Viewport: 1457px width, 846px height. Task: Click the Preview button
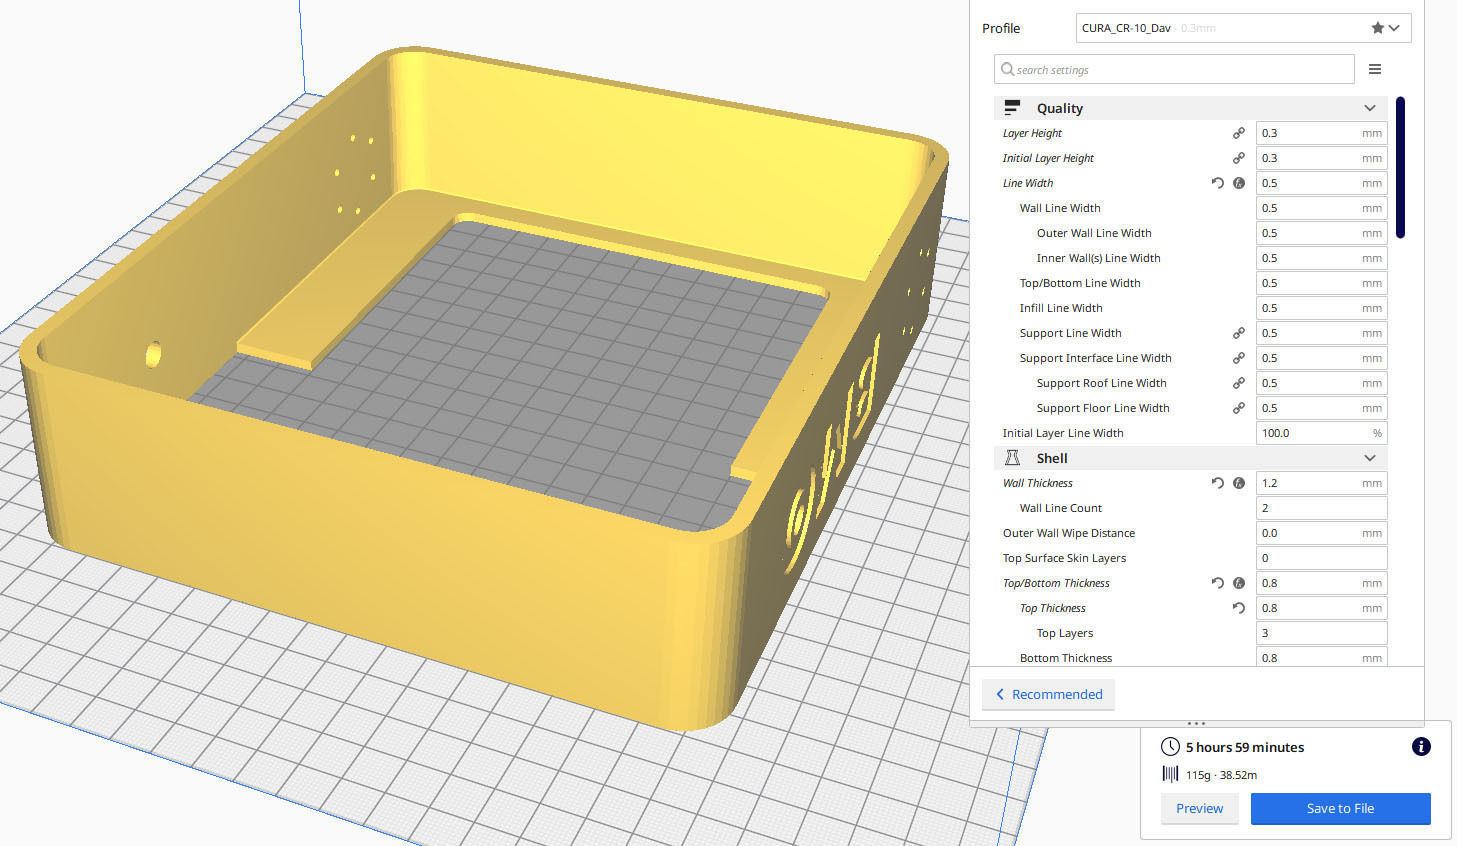1200,808
